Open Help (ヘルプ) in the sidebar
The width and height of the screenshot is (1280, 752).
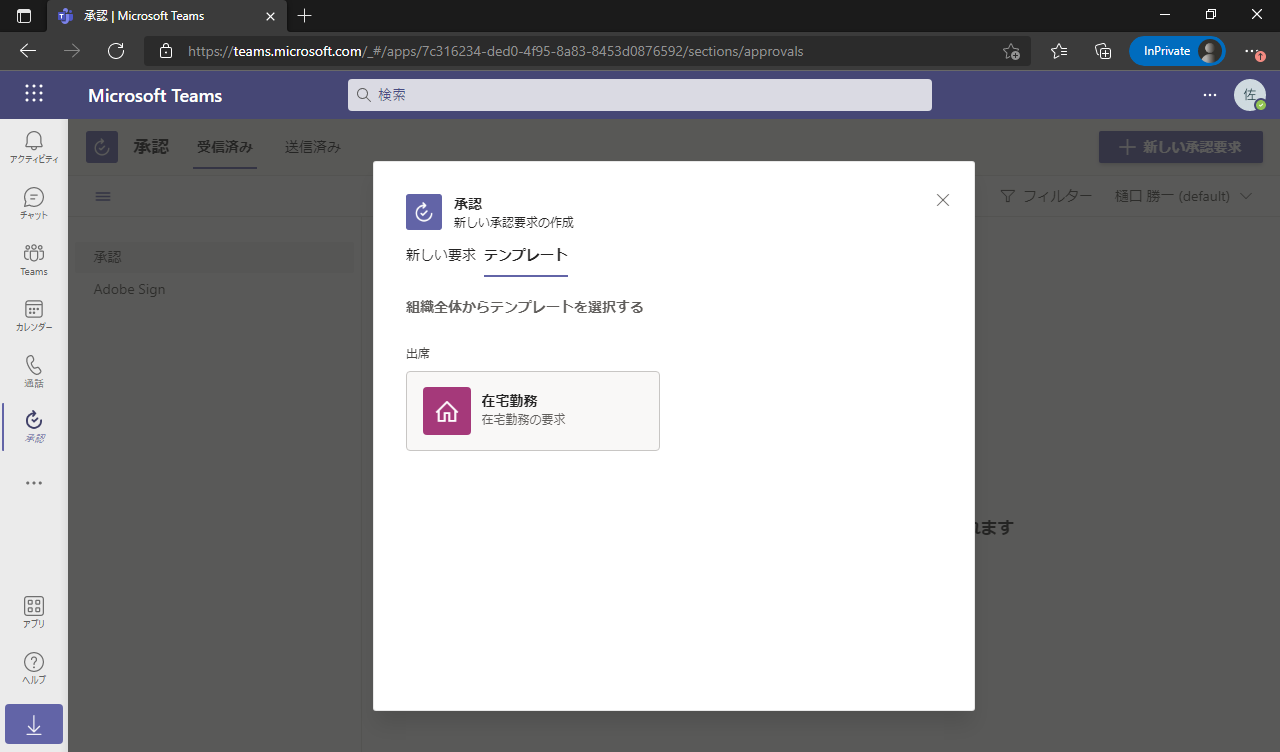coord(34,667)
